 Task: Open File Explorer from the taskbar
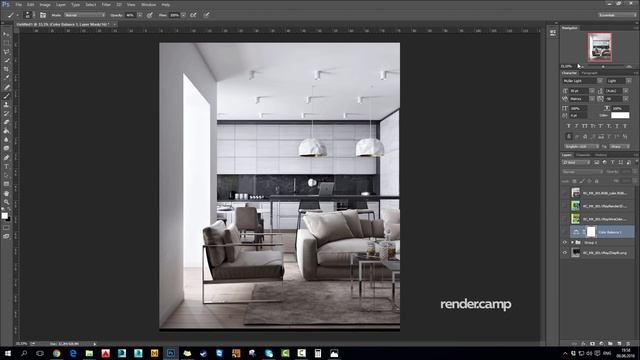pos(89,353)
